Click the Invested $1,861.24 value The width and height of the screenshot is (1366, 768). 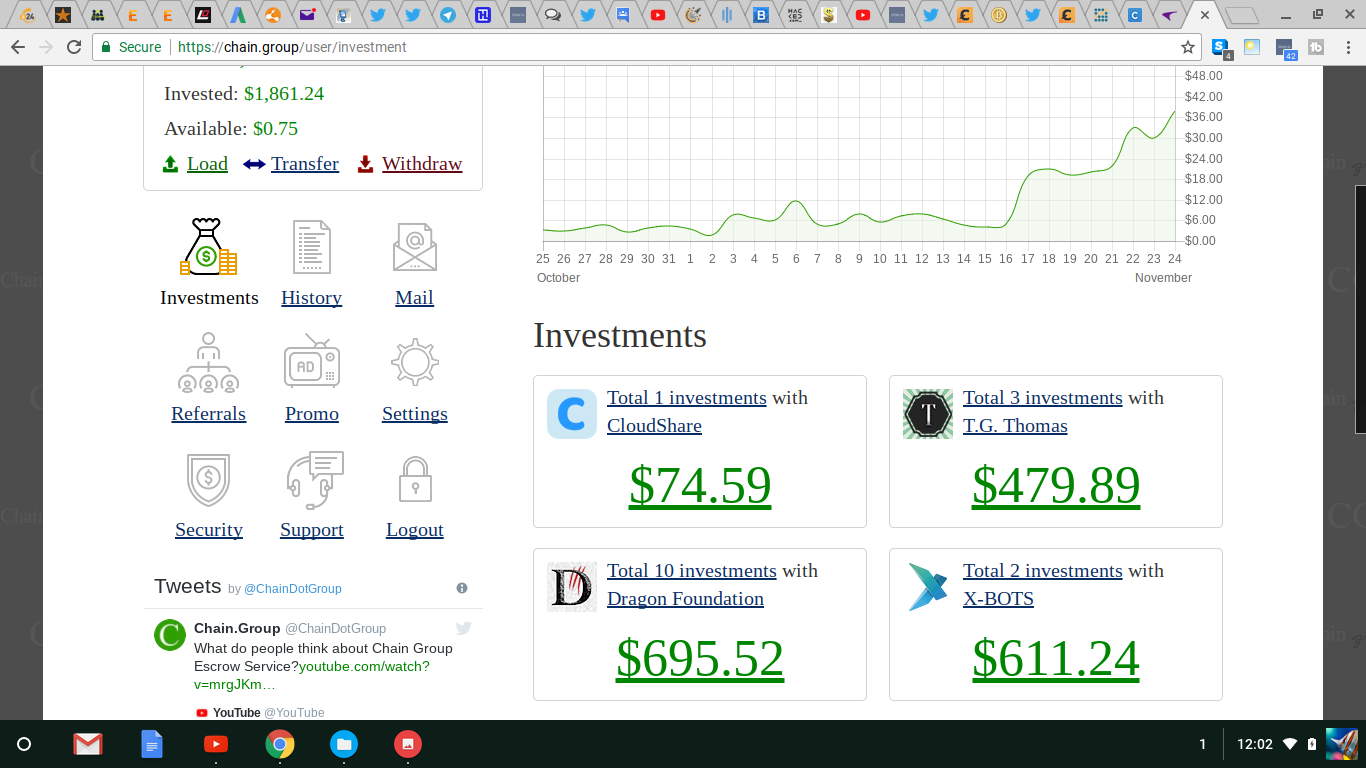pyautogui.click(x=284, y=94)
